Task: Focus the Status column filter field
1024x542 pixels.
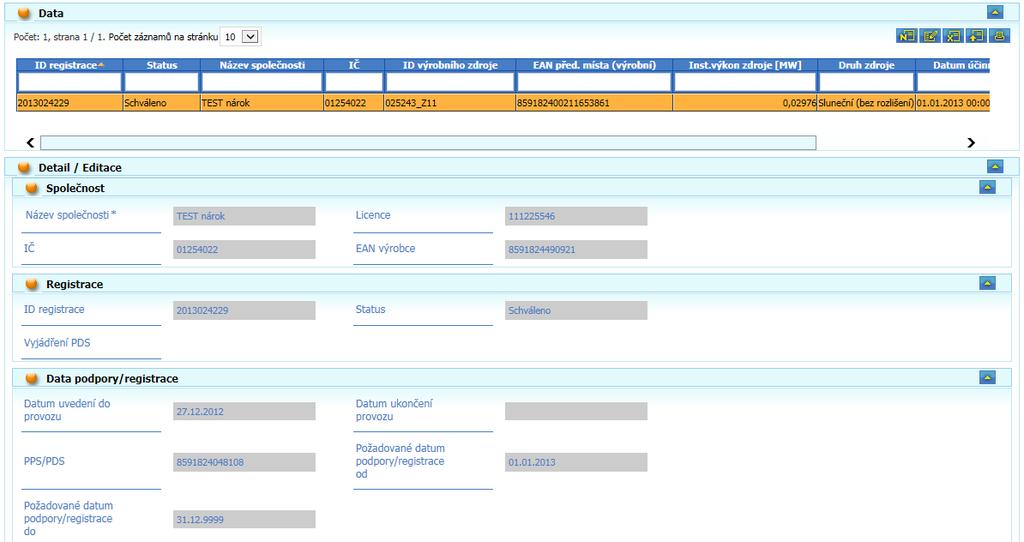Action: coord(161,82)
